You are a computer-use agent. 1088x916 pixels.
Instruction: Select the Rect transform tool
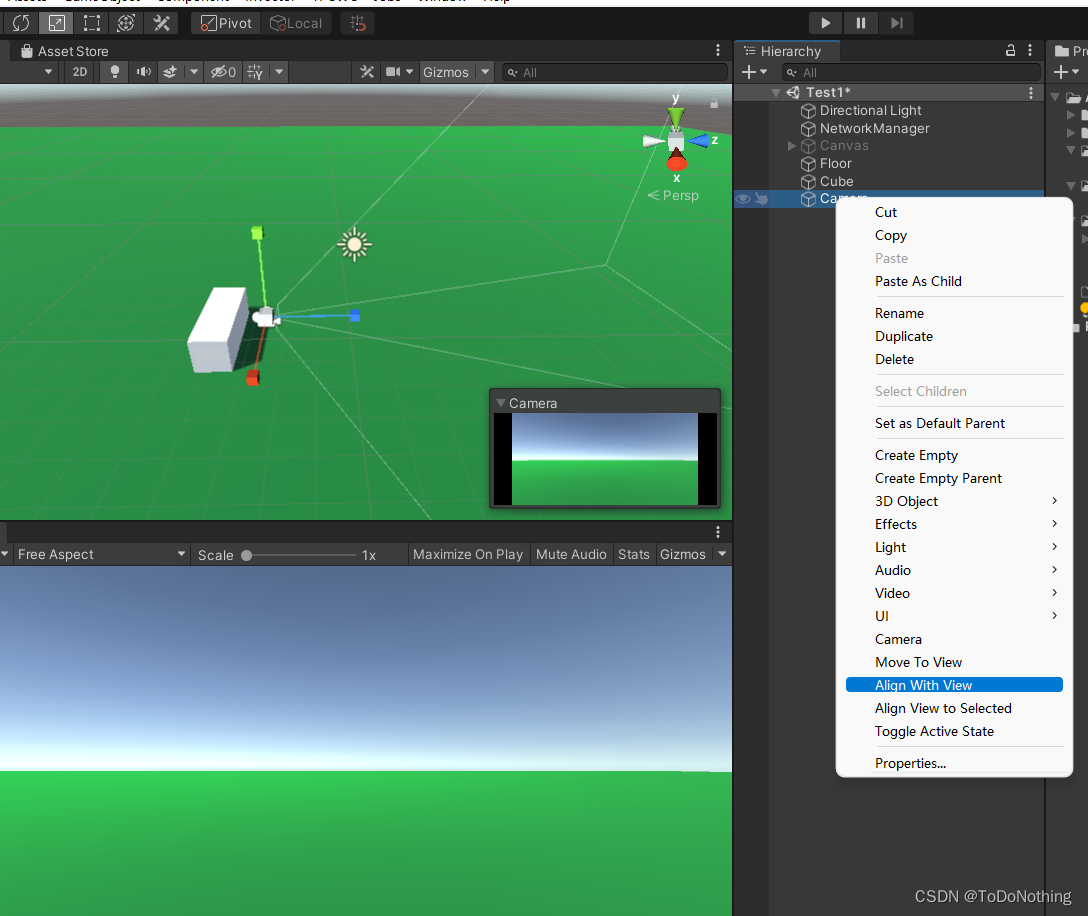(x=92, y=23)
